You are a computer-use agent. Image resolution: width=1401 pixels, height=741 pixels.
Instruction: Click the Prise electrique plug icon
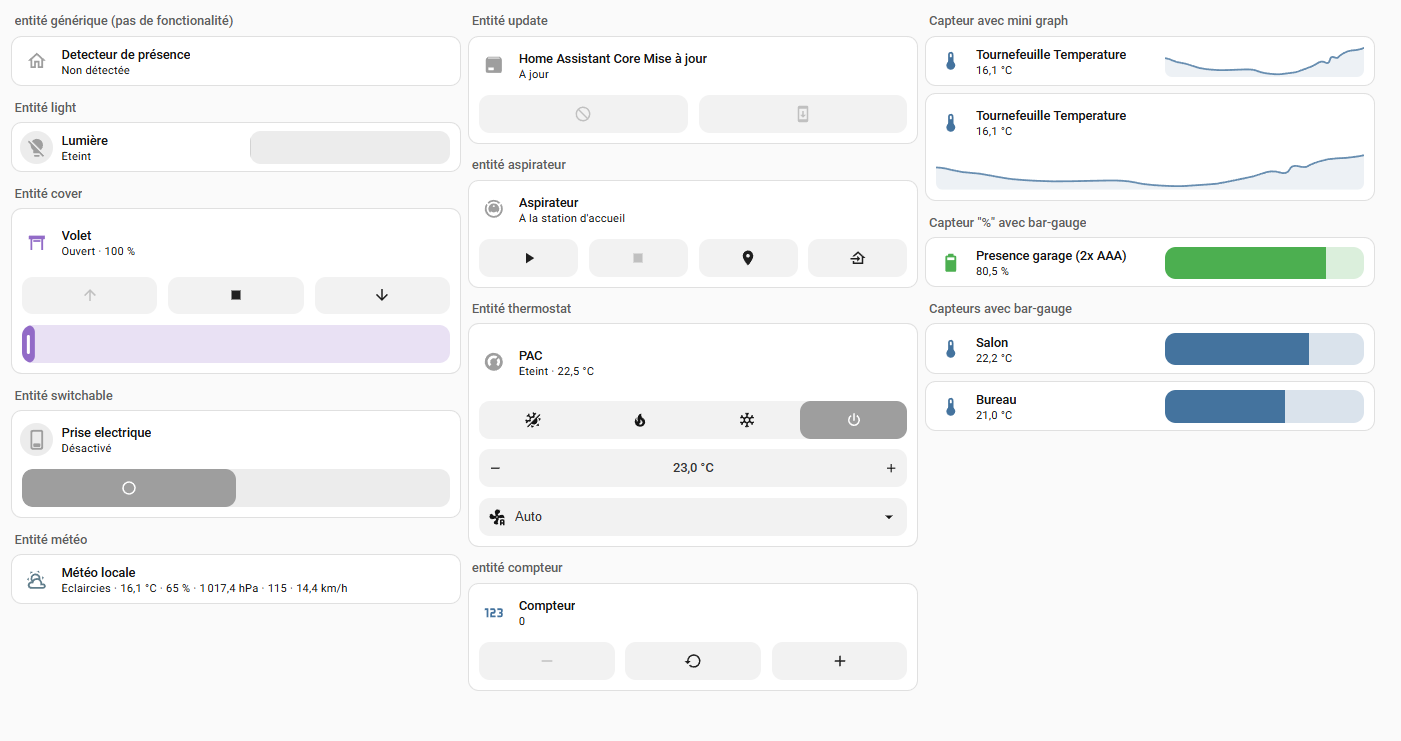pyautogui.click(x=37, y=440)
